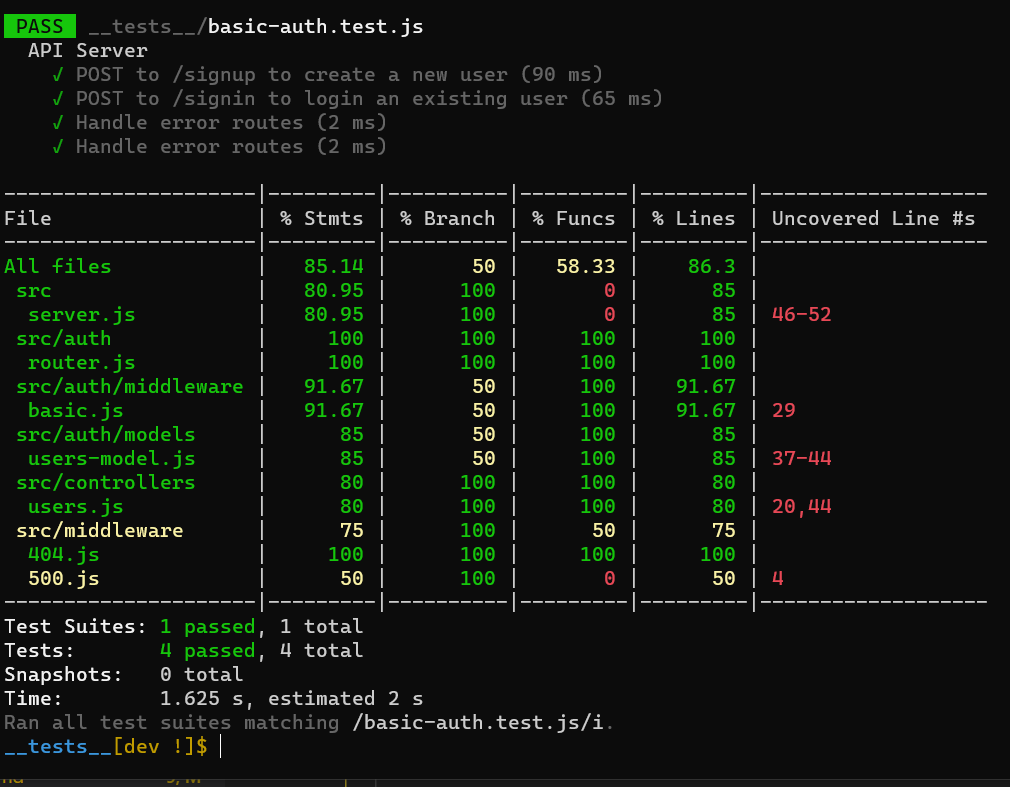The image size is (1010, 787).
Task: Select the basic.js row label
Action: [75, 410]
